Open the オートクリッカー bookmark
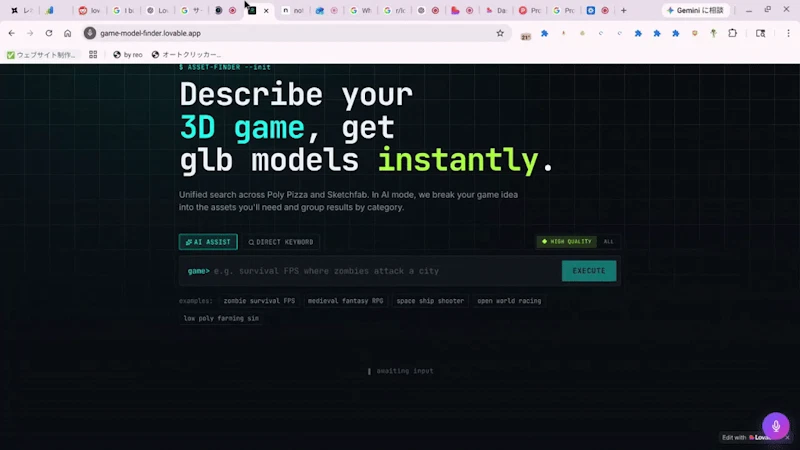The height and width of the screenshot is (450, 800). tap(186, 55)
